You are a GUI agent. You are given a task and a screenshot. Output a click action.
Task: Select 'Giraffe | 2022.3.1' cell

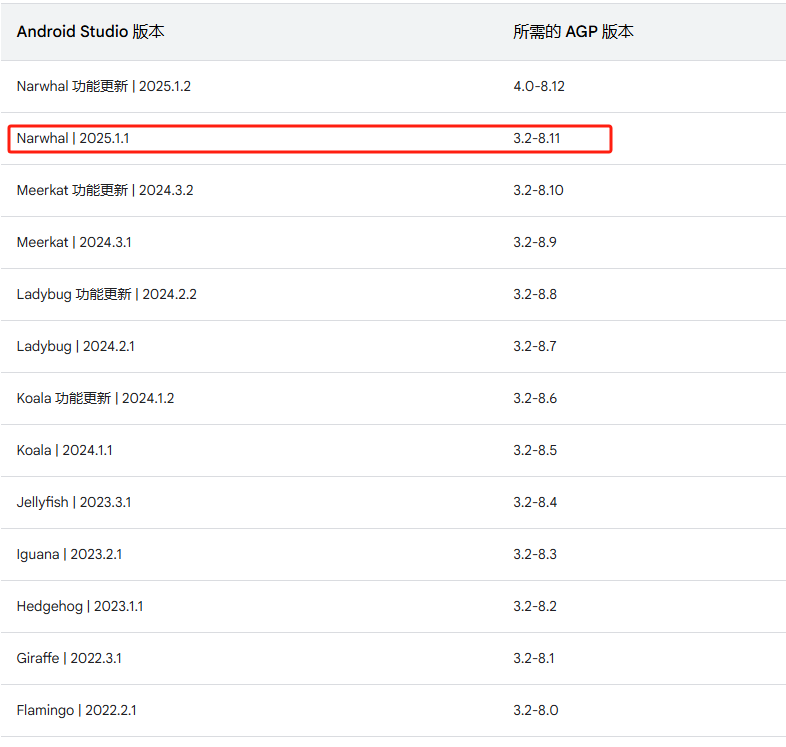(69, 658)
